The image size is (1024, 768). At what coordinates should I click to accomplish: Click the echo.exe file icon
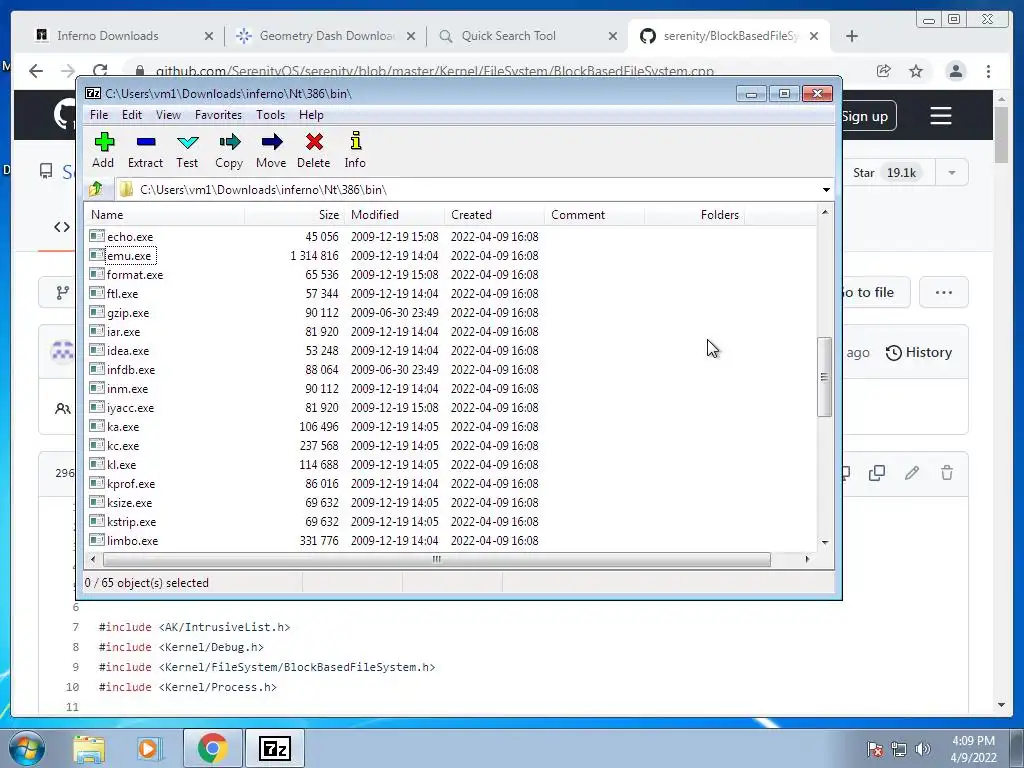[x=97, y=236]
